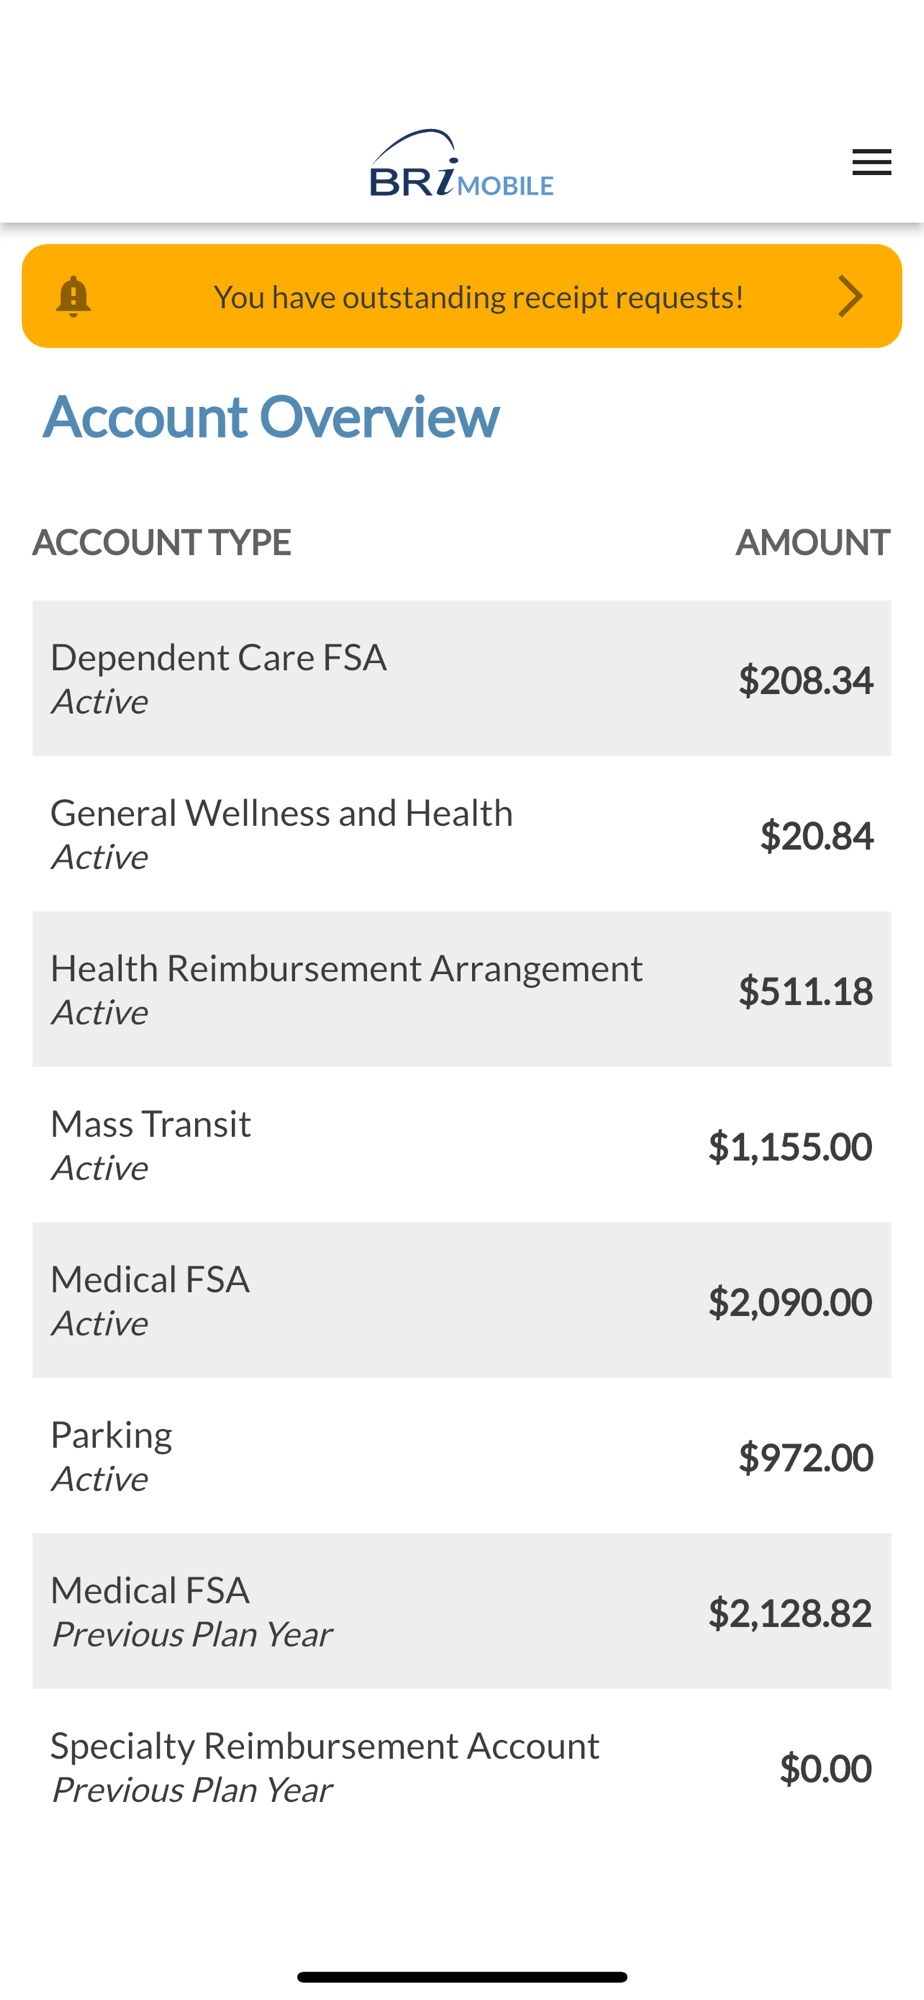924x2000 pixels.
Task: Expand the outstanding receipt requests chevron
Action: coord(850,296)
